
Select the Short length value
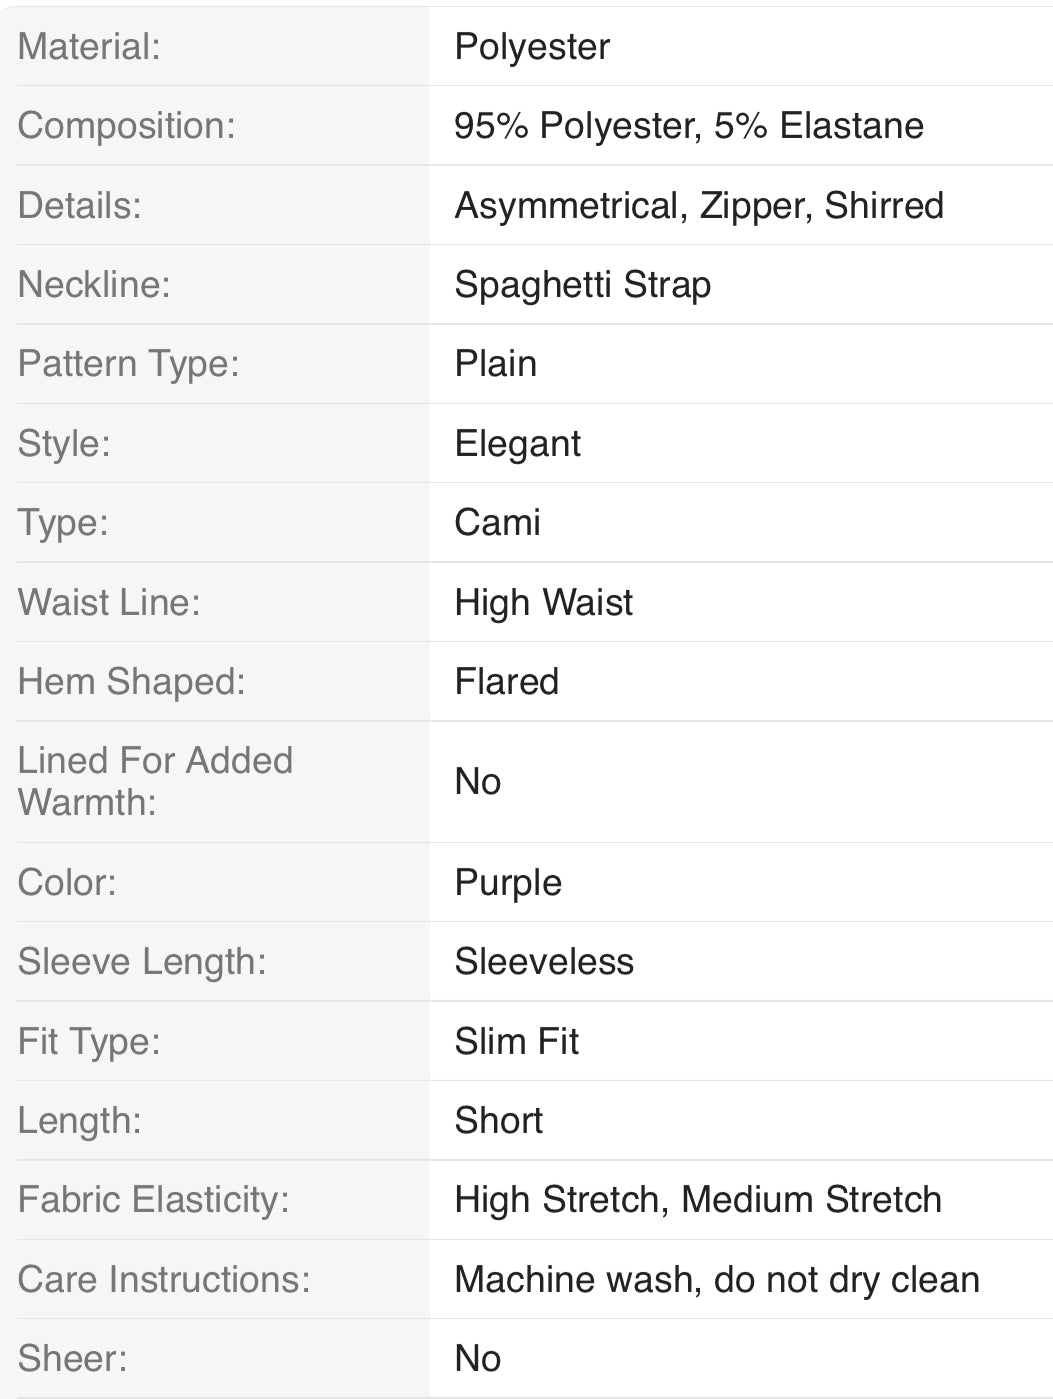pos(499,1121)
